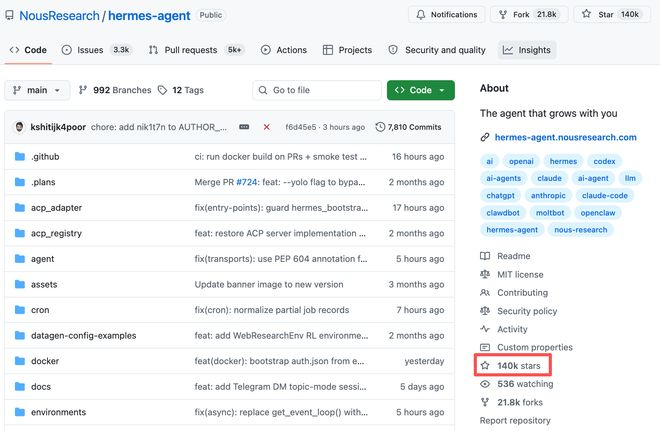The height and width of the screenshot is (431, 660).
Task: Open the .plans folder icon
Action: click(x=20, y=182)
